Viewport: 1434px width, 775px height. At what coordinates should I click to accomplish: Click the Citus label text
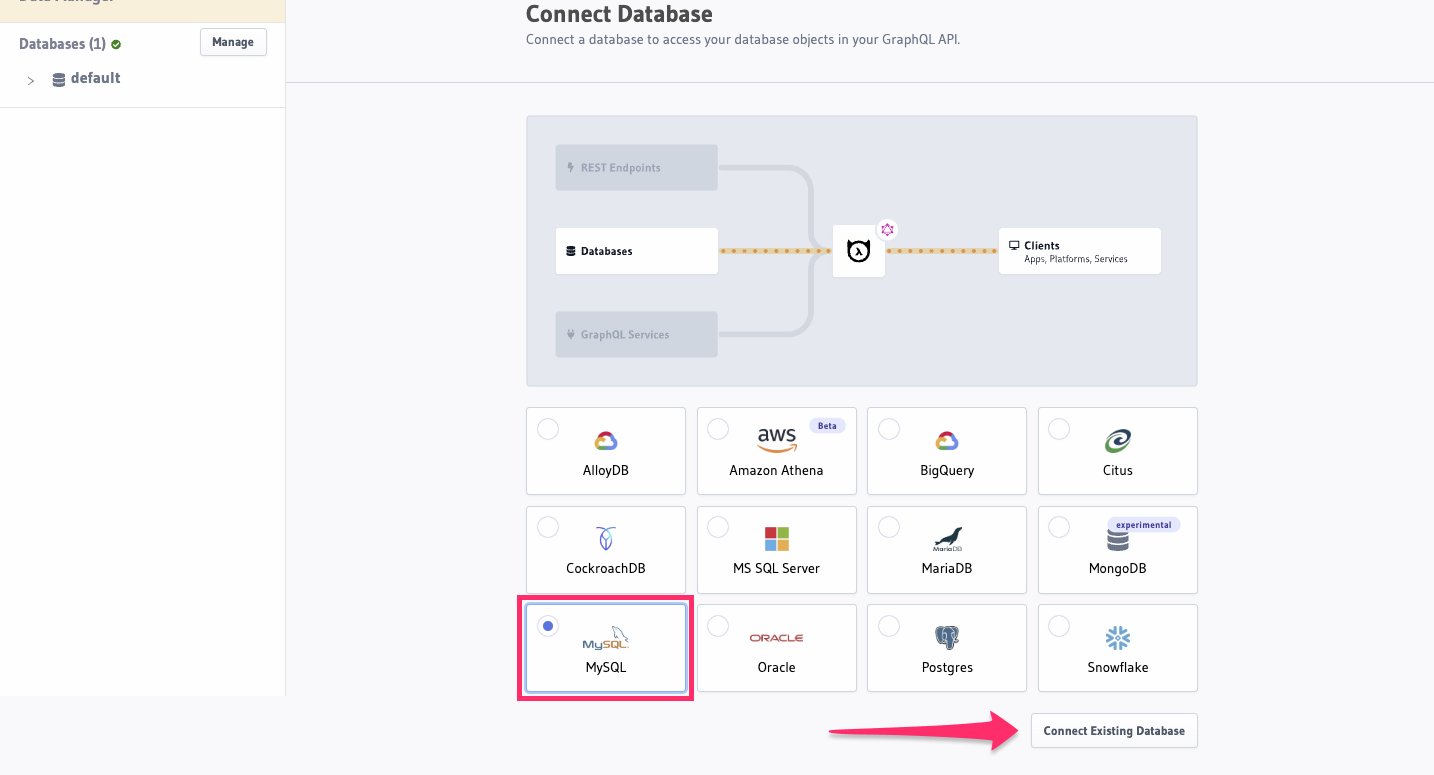point(1118,470)
